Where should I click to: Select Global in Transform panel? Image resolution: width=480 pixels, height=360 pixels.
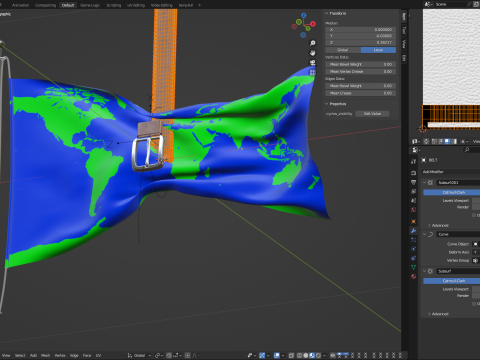coord(343,50)
